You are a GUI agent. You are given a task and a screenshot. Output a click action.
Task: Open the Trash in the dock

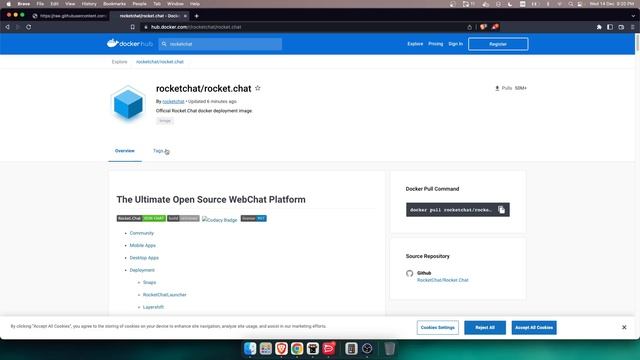click(x=389, y=349)
